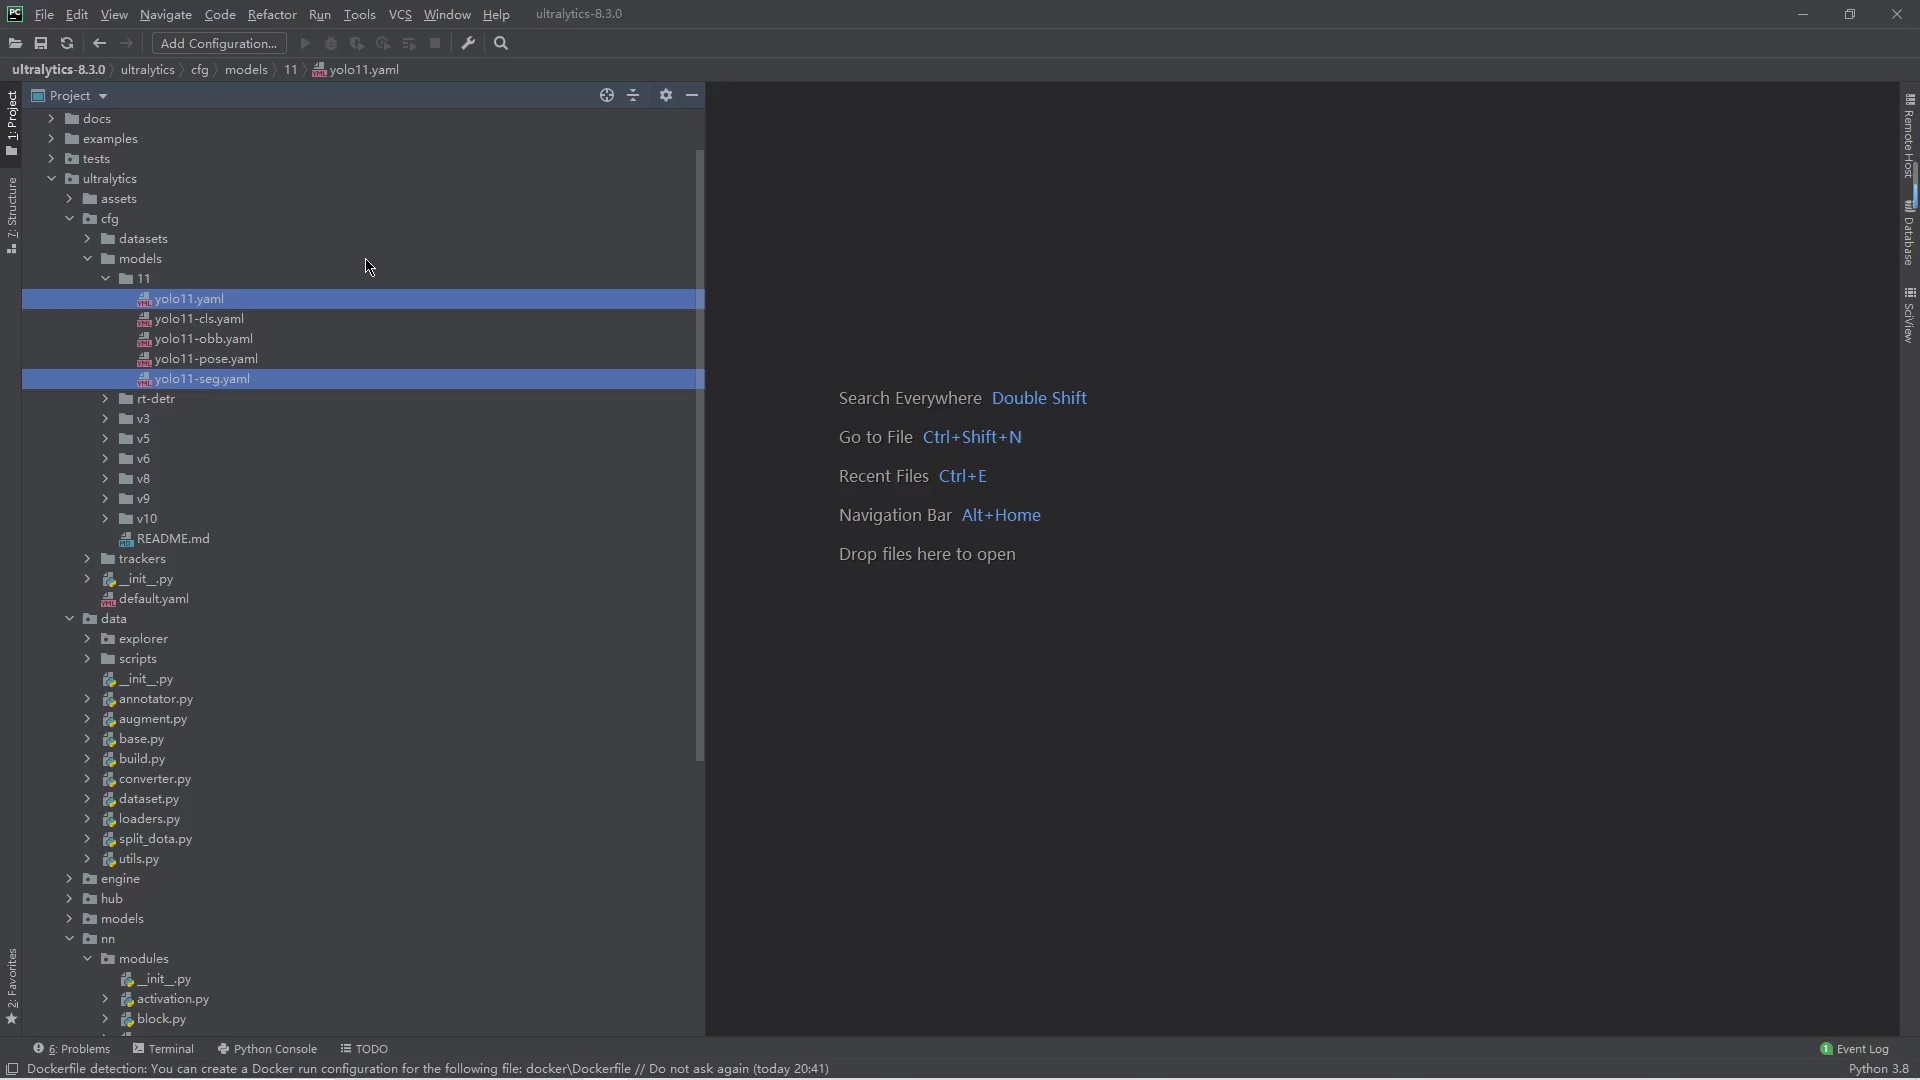Click the Collapse All icon in Project panel
This screenshot has height=1080, width=1920.
pos(634,96)
